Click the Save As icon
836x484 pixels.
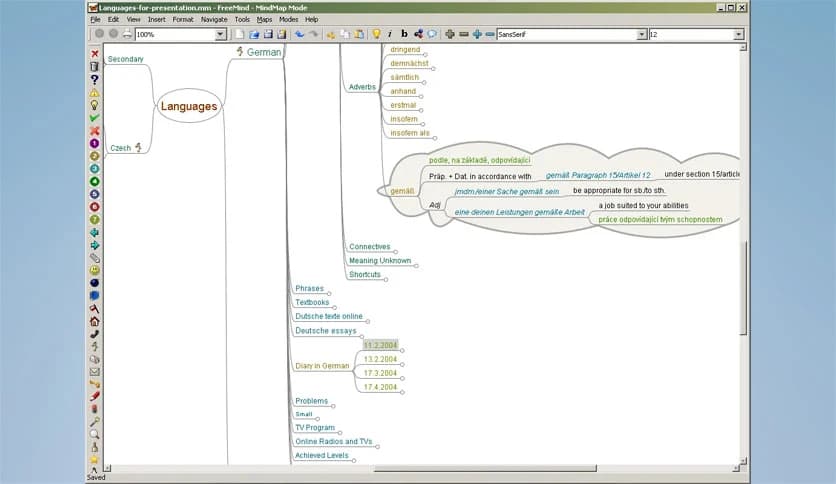[282, 34]
